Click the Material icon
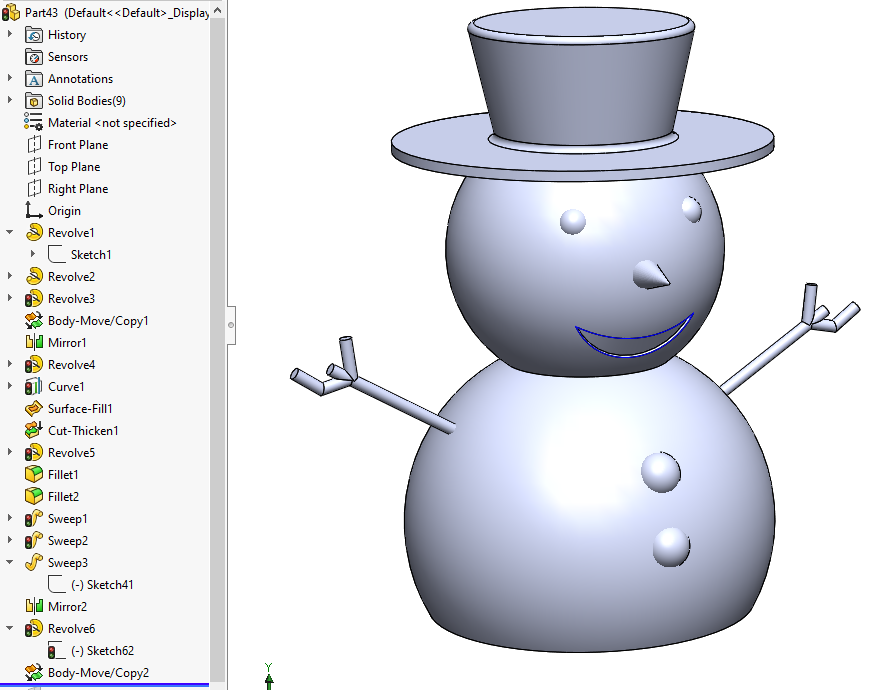Image resolution: width=895 pixels, height=690 pixels. (x=34, y=123)
